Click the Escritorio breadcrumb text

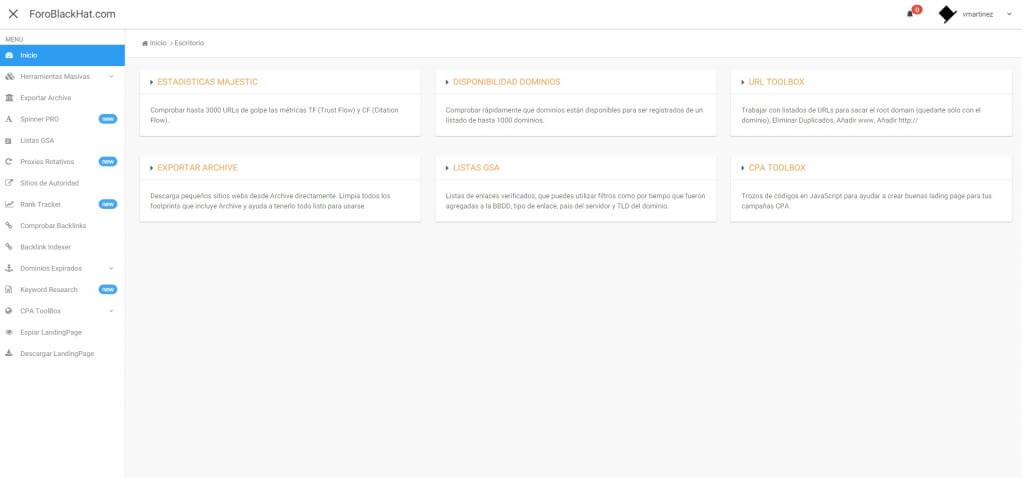click(x=189, y=43)
